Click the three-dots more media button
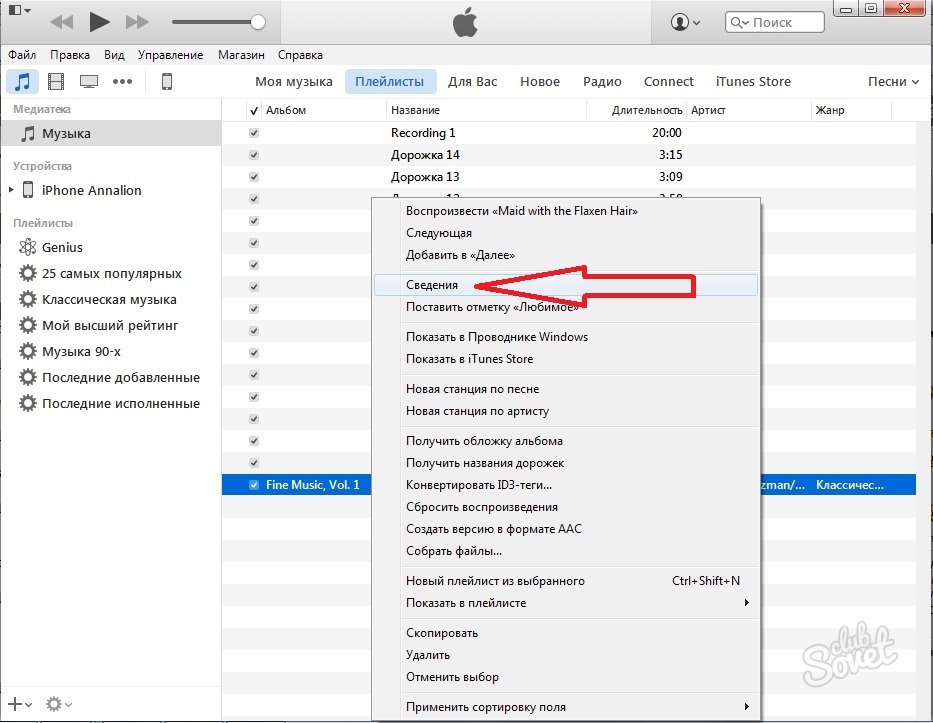The image size is (933, 723). 122,82
